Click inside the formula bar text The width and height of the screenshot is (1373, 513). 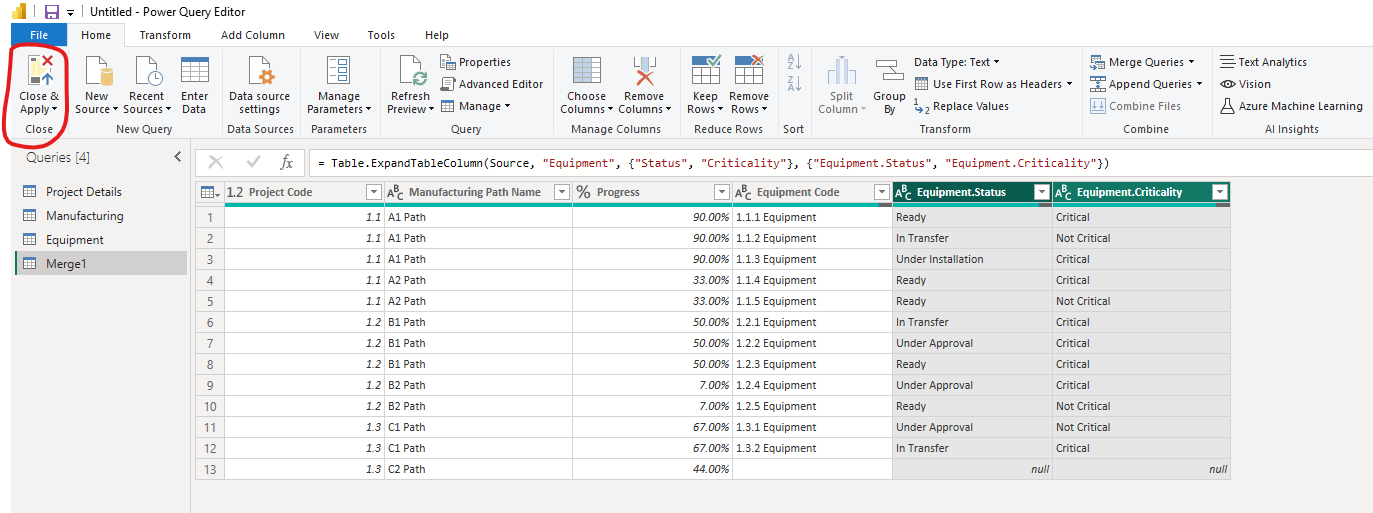(715, 163)
